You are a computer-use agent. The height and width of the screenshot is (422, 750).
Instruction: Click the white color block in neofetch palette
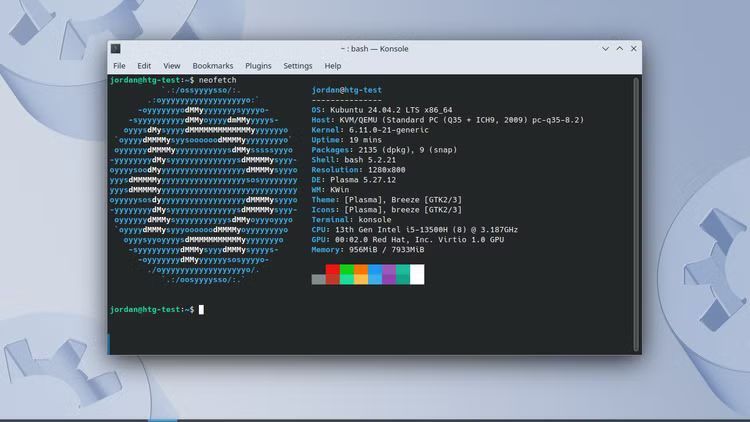417,274
